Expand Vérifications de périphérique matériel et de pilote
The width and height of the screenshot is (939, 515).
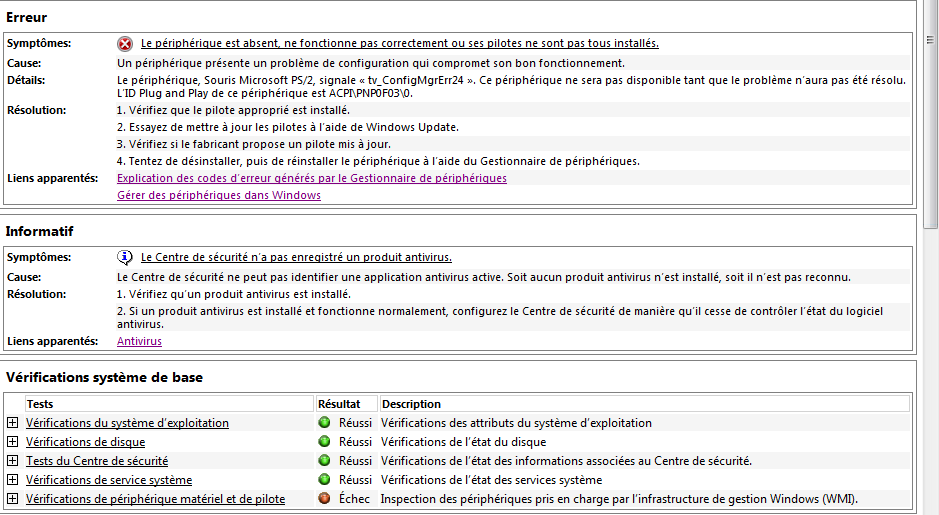pyautogui.click(x=13, y=498)
